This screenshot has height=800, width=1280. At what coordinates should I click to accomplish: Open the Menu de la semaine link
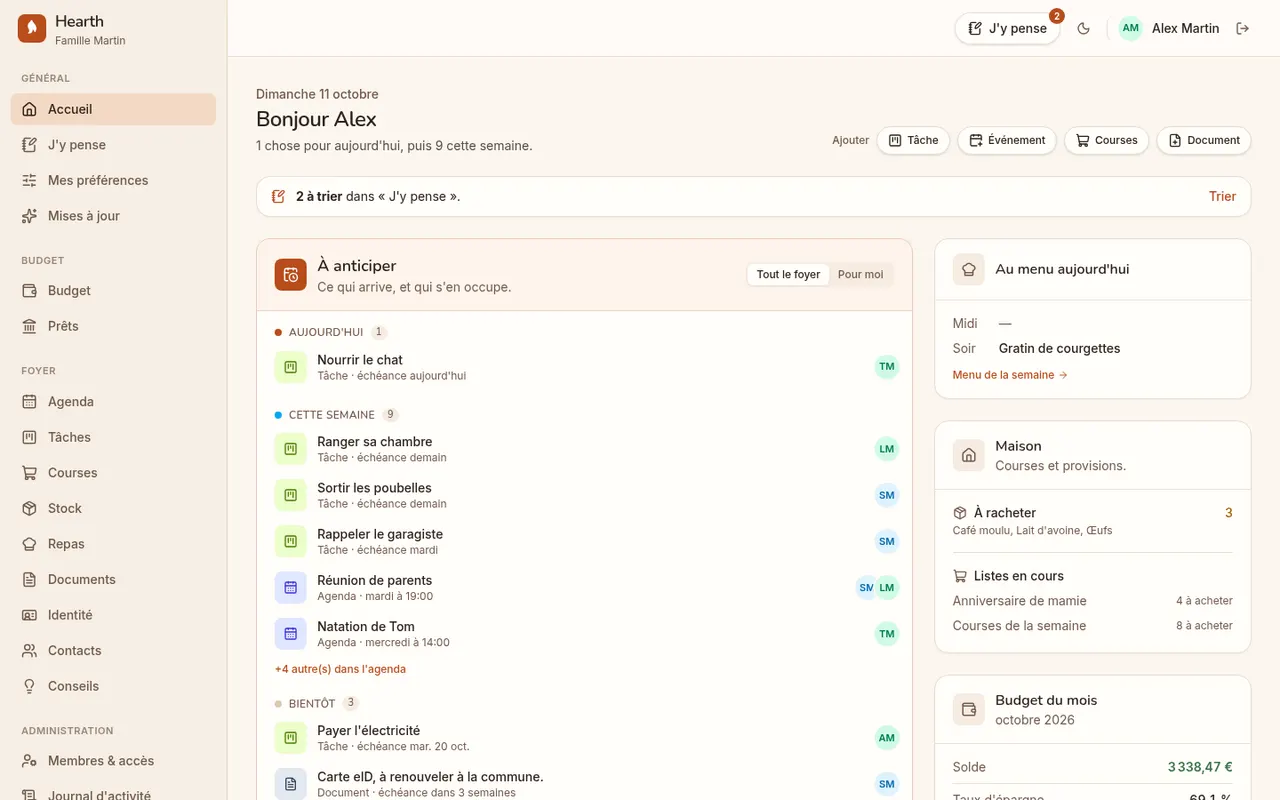[1010, 375]
